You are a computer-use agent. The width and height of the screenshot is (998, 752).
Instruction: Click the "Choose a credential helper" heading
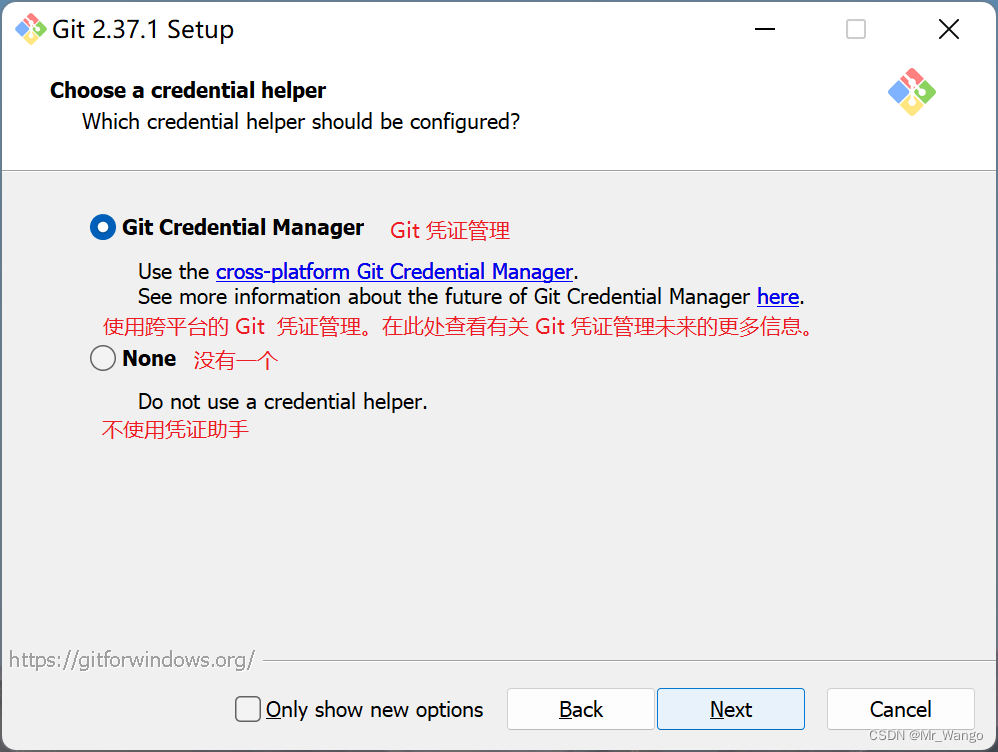point(187,90)
